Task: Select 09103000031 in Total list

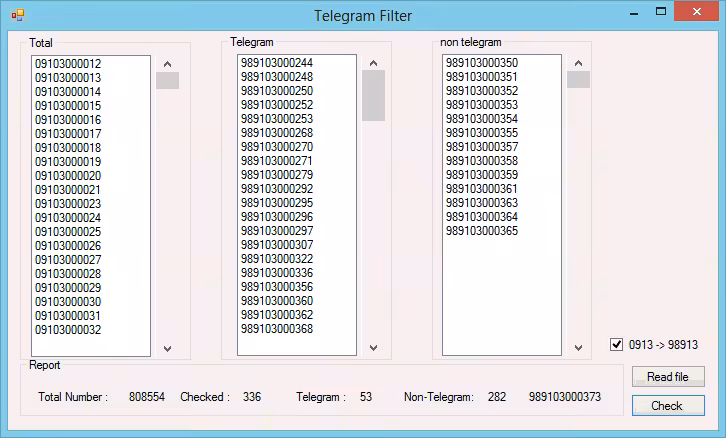Action: click(68, 315)
